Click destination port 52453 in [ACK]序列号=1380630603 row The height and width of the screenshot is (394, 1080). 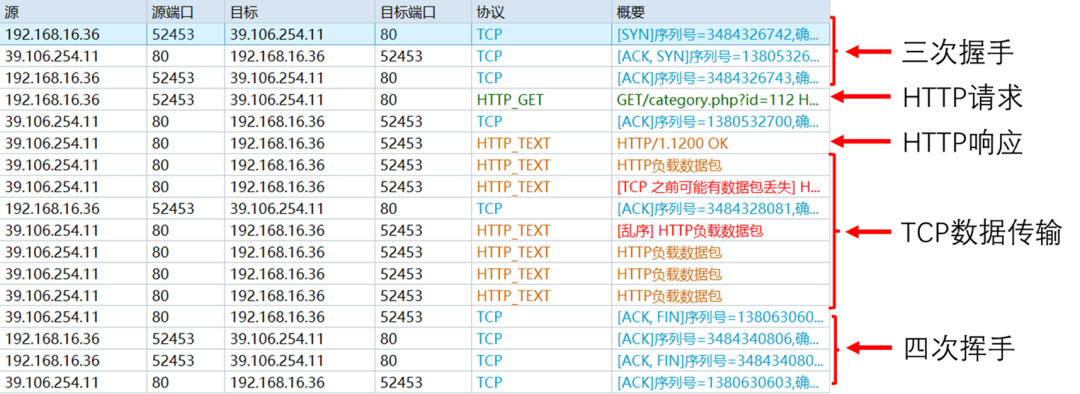(423, 382)
